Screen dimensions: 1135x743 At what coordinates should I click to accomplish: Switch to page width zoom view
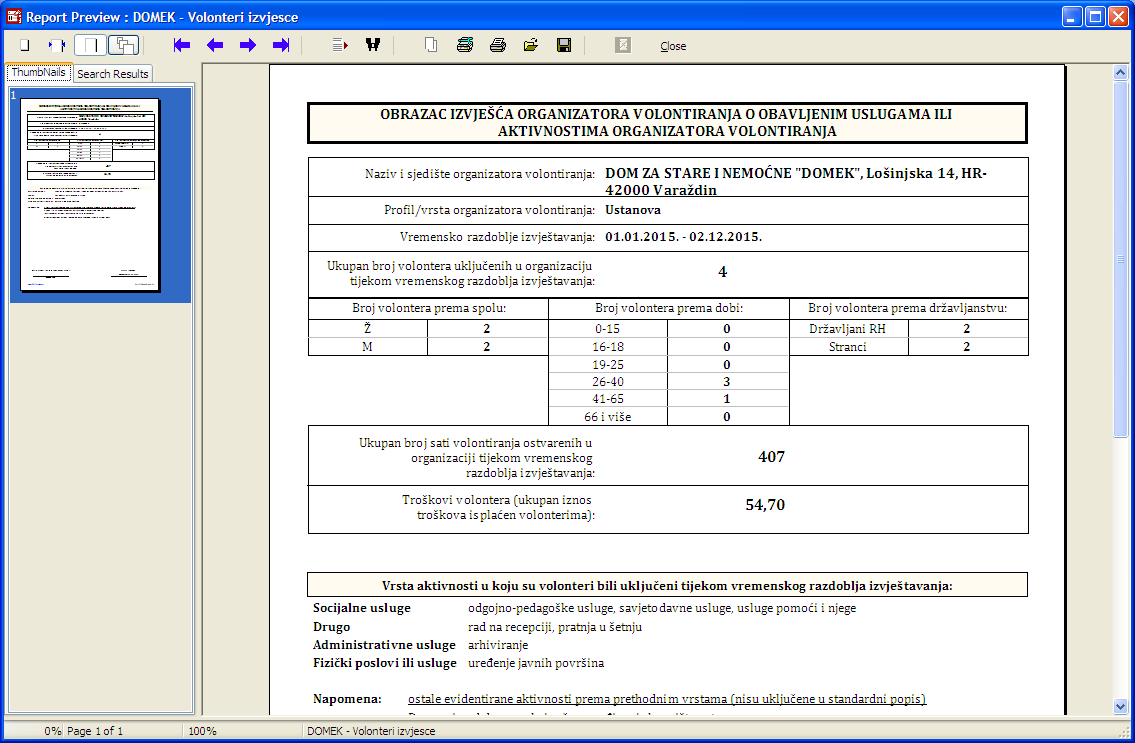(57, 45)
